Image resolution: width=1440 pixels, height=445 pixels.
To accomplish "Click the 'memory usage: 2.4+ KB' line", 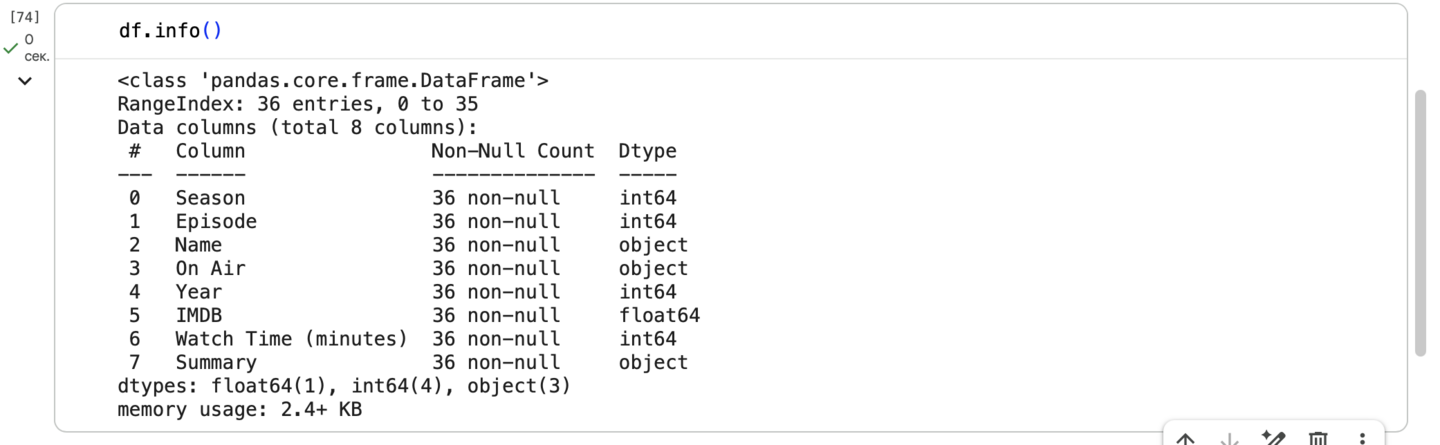I will (239, 409).
